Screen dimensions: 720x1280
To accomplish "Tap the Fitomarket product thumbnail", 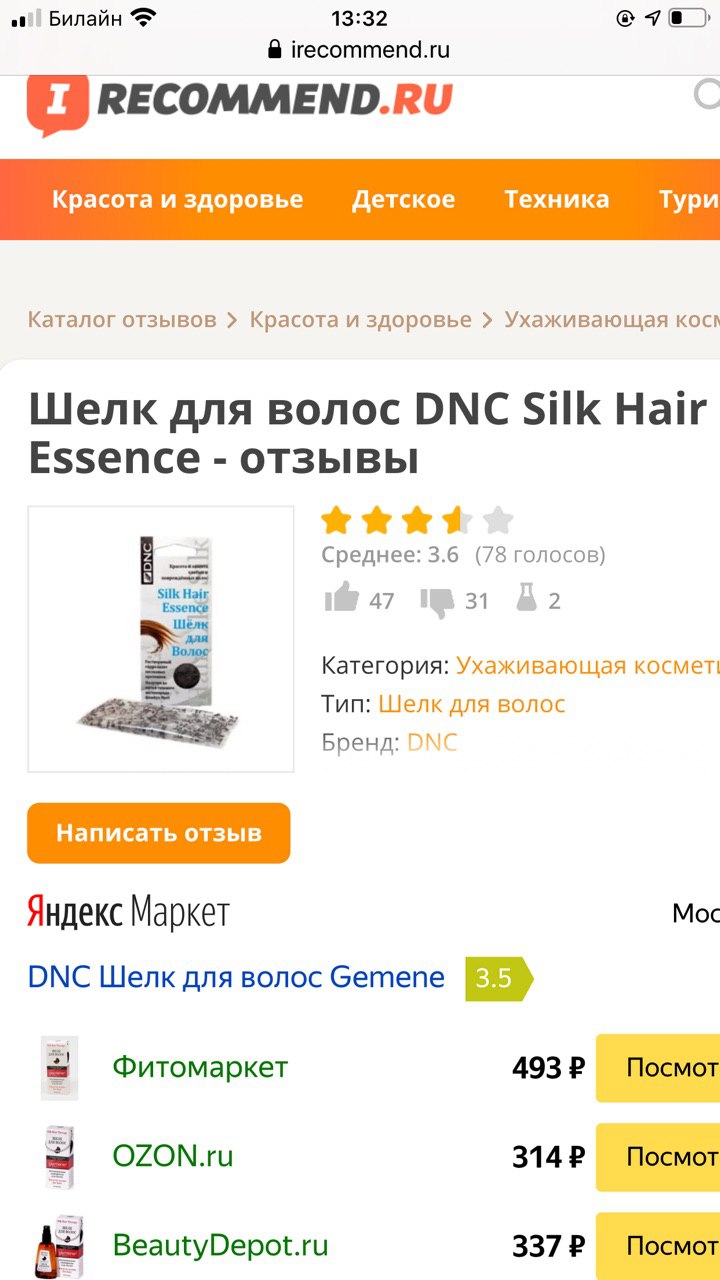I will pos(59,1068).
